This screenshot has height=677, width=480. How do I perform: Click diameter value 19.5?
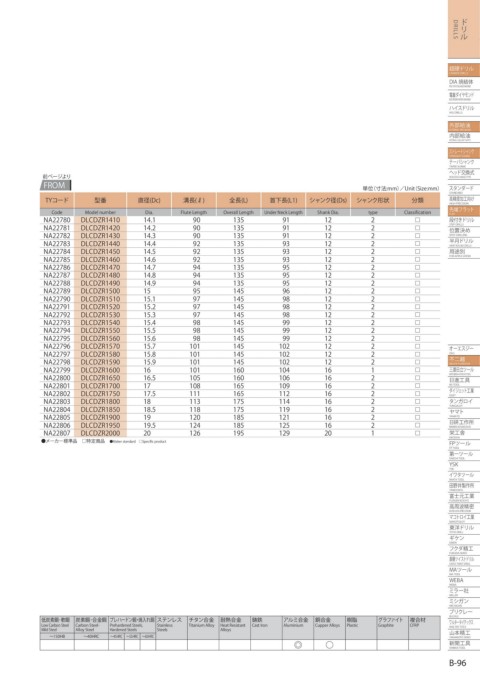point(149,425)
